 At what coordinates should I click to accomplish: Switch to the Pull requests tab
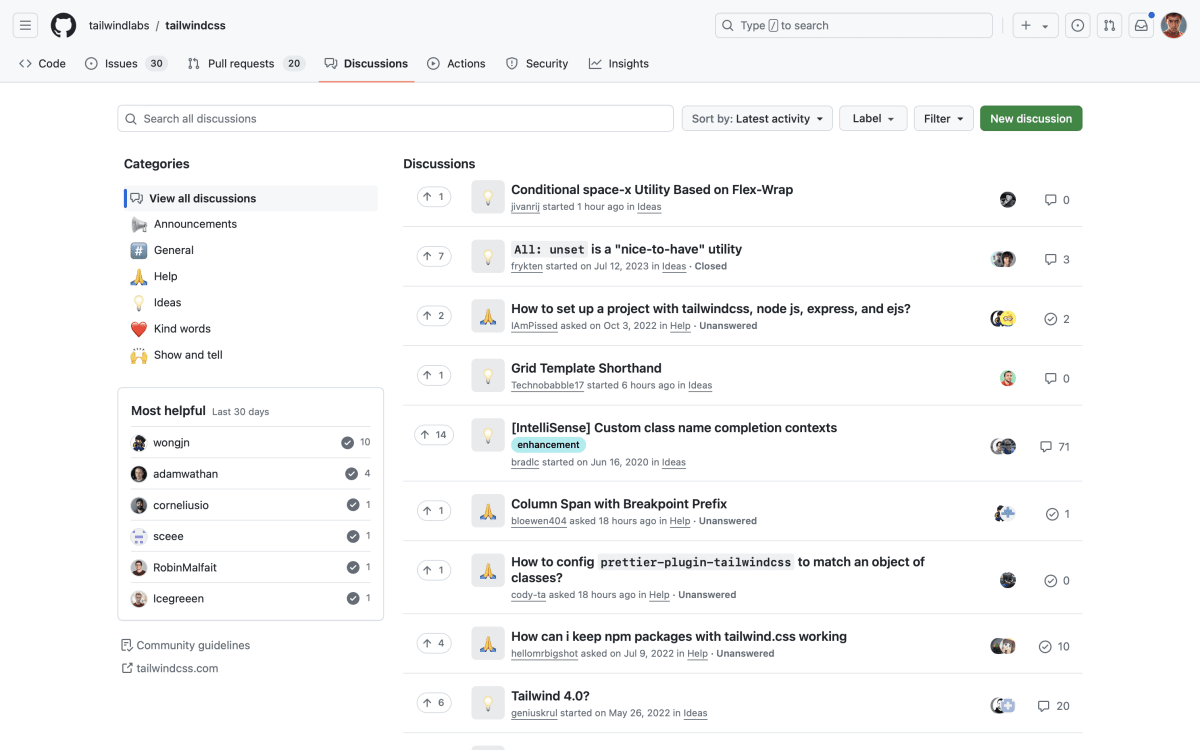245,63
